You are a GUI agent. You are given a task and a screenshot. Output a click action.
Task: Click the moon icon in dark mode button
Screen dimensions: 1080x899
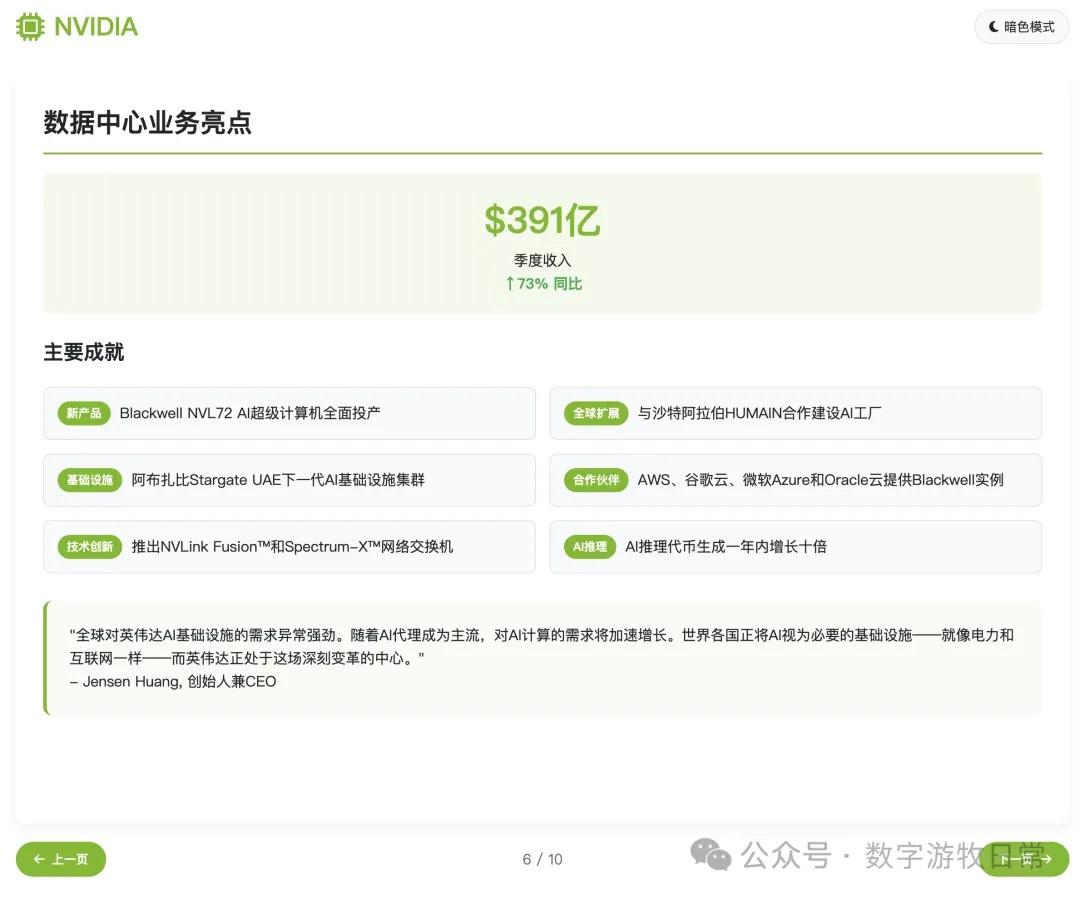tap(991, 27)
